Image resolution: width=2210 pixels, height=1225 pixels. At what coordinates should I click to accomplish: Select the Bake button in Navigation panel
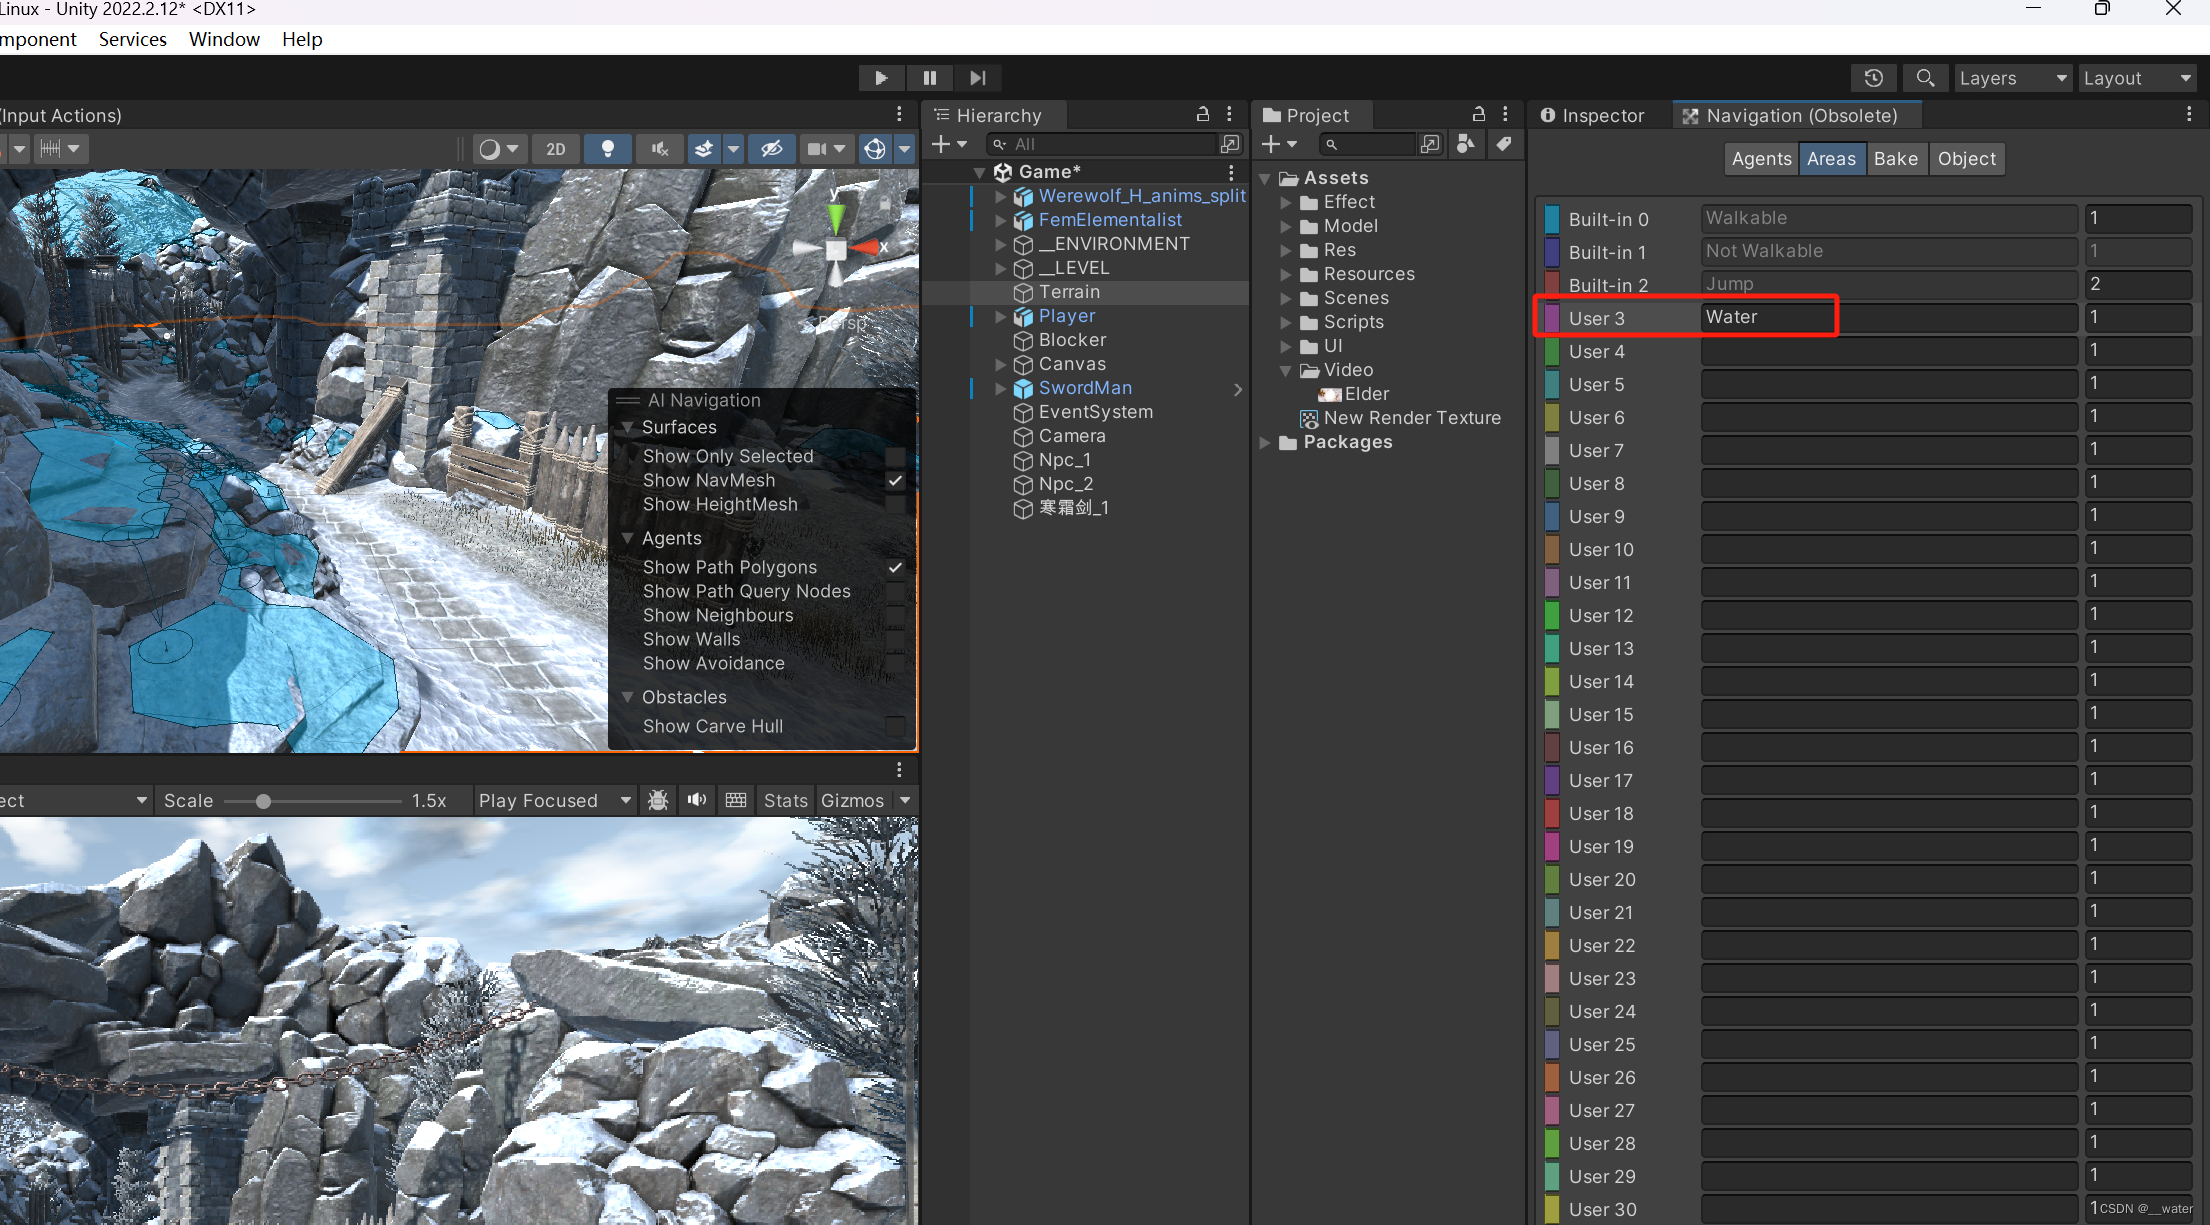tap(1897, 158)
